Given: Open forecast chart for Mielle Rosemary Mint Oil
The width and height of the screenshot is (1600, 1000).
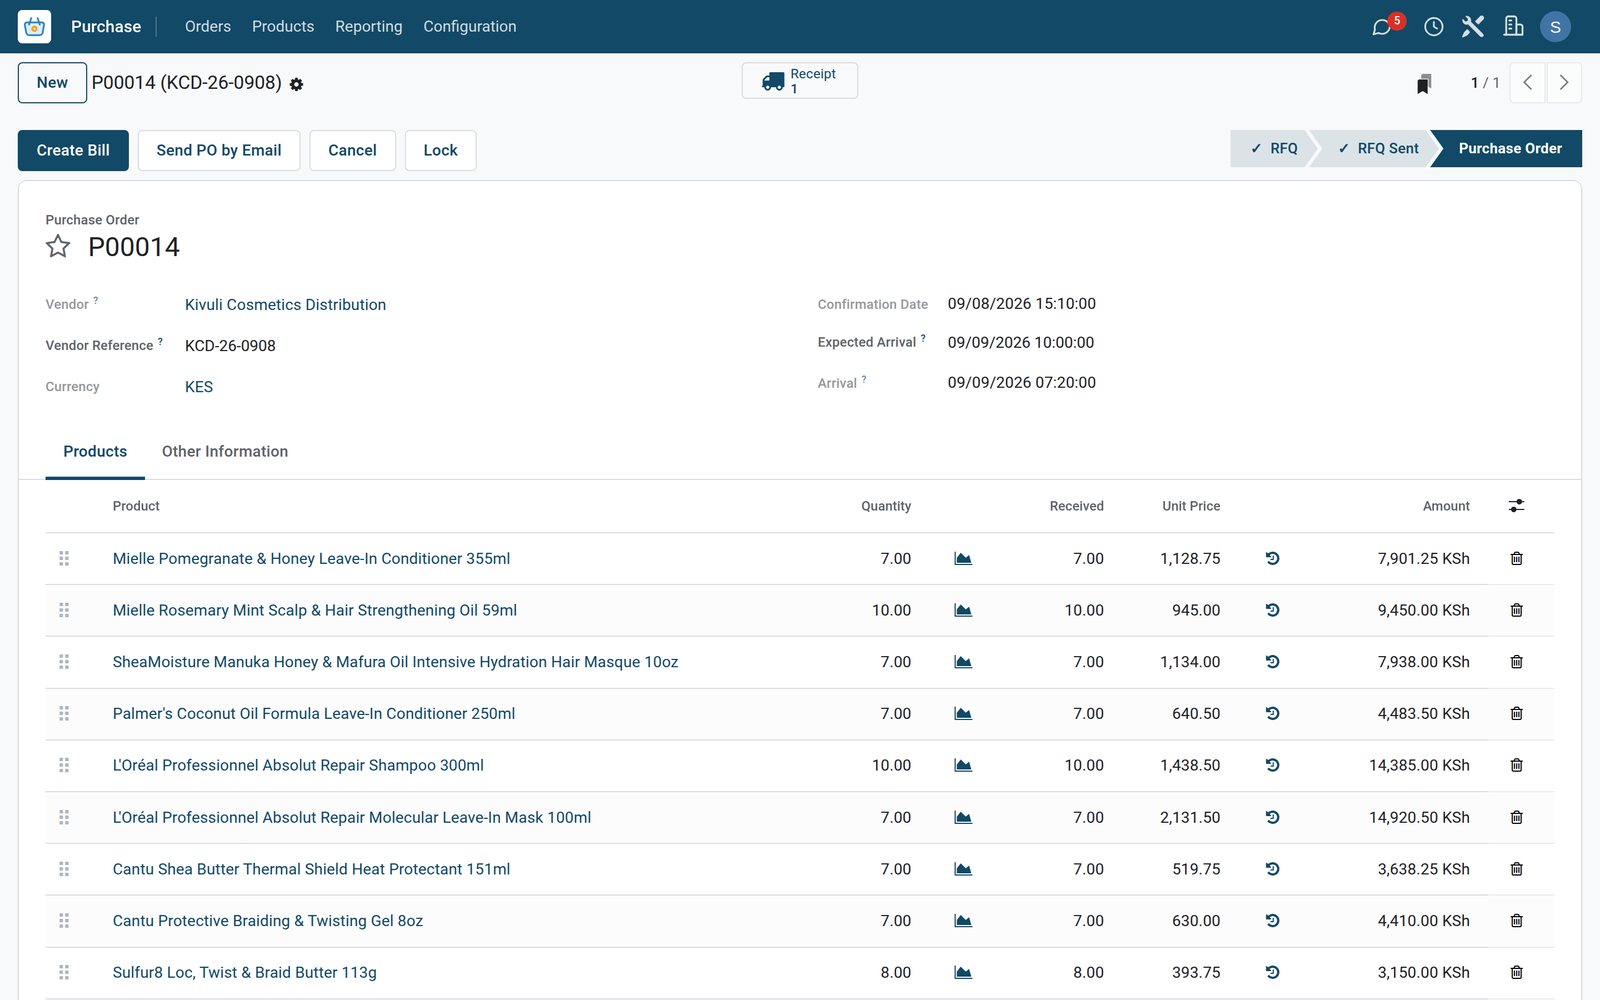Looking at the screenshot, I should pyautogui.click(x=963, y=610).
